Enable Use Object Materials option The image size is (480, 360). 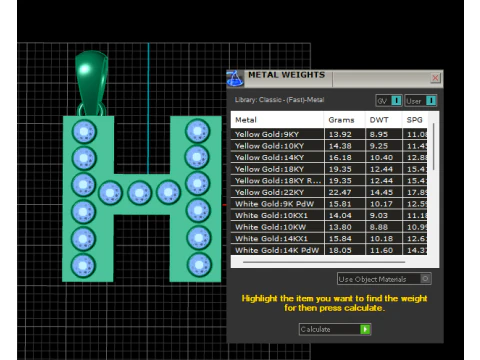(384, 279)
